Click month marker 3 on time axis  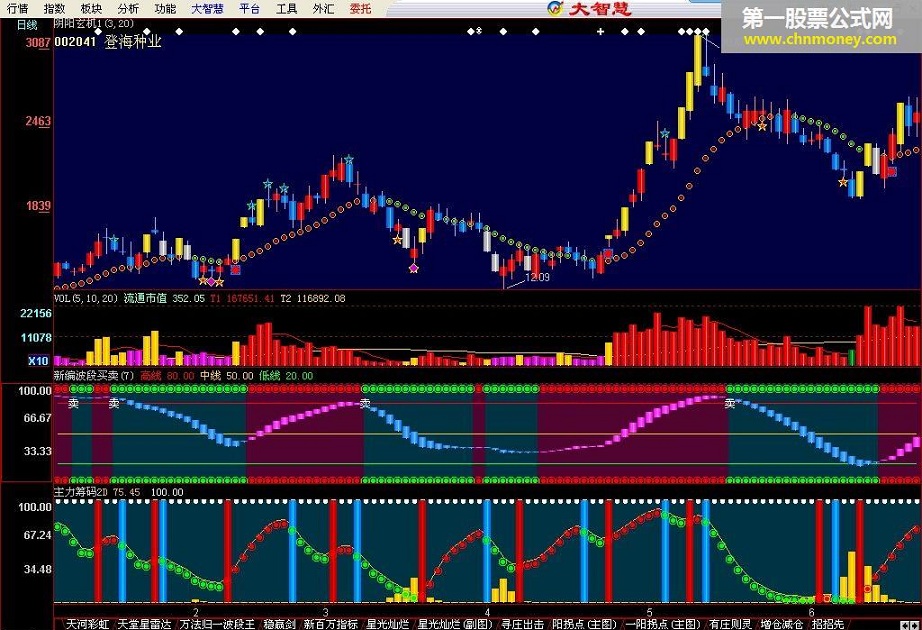(325, 612)
